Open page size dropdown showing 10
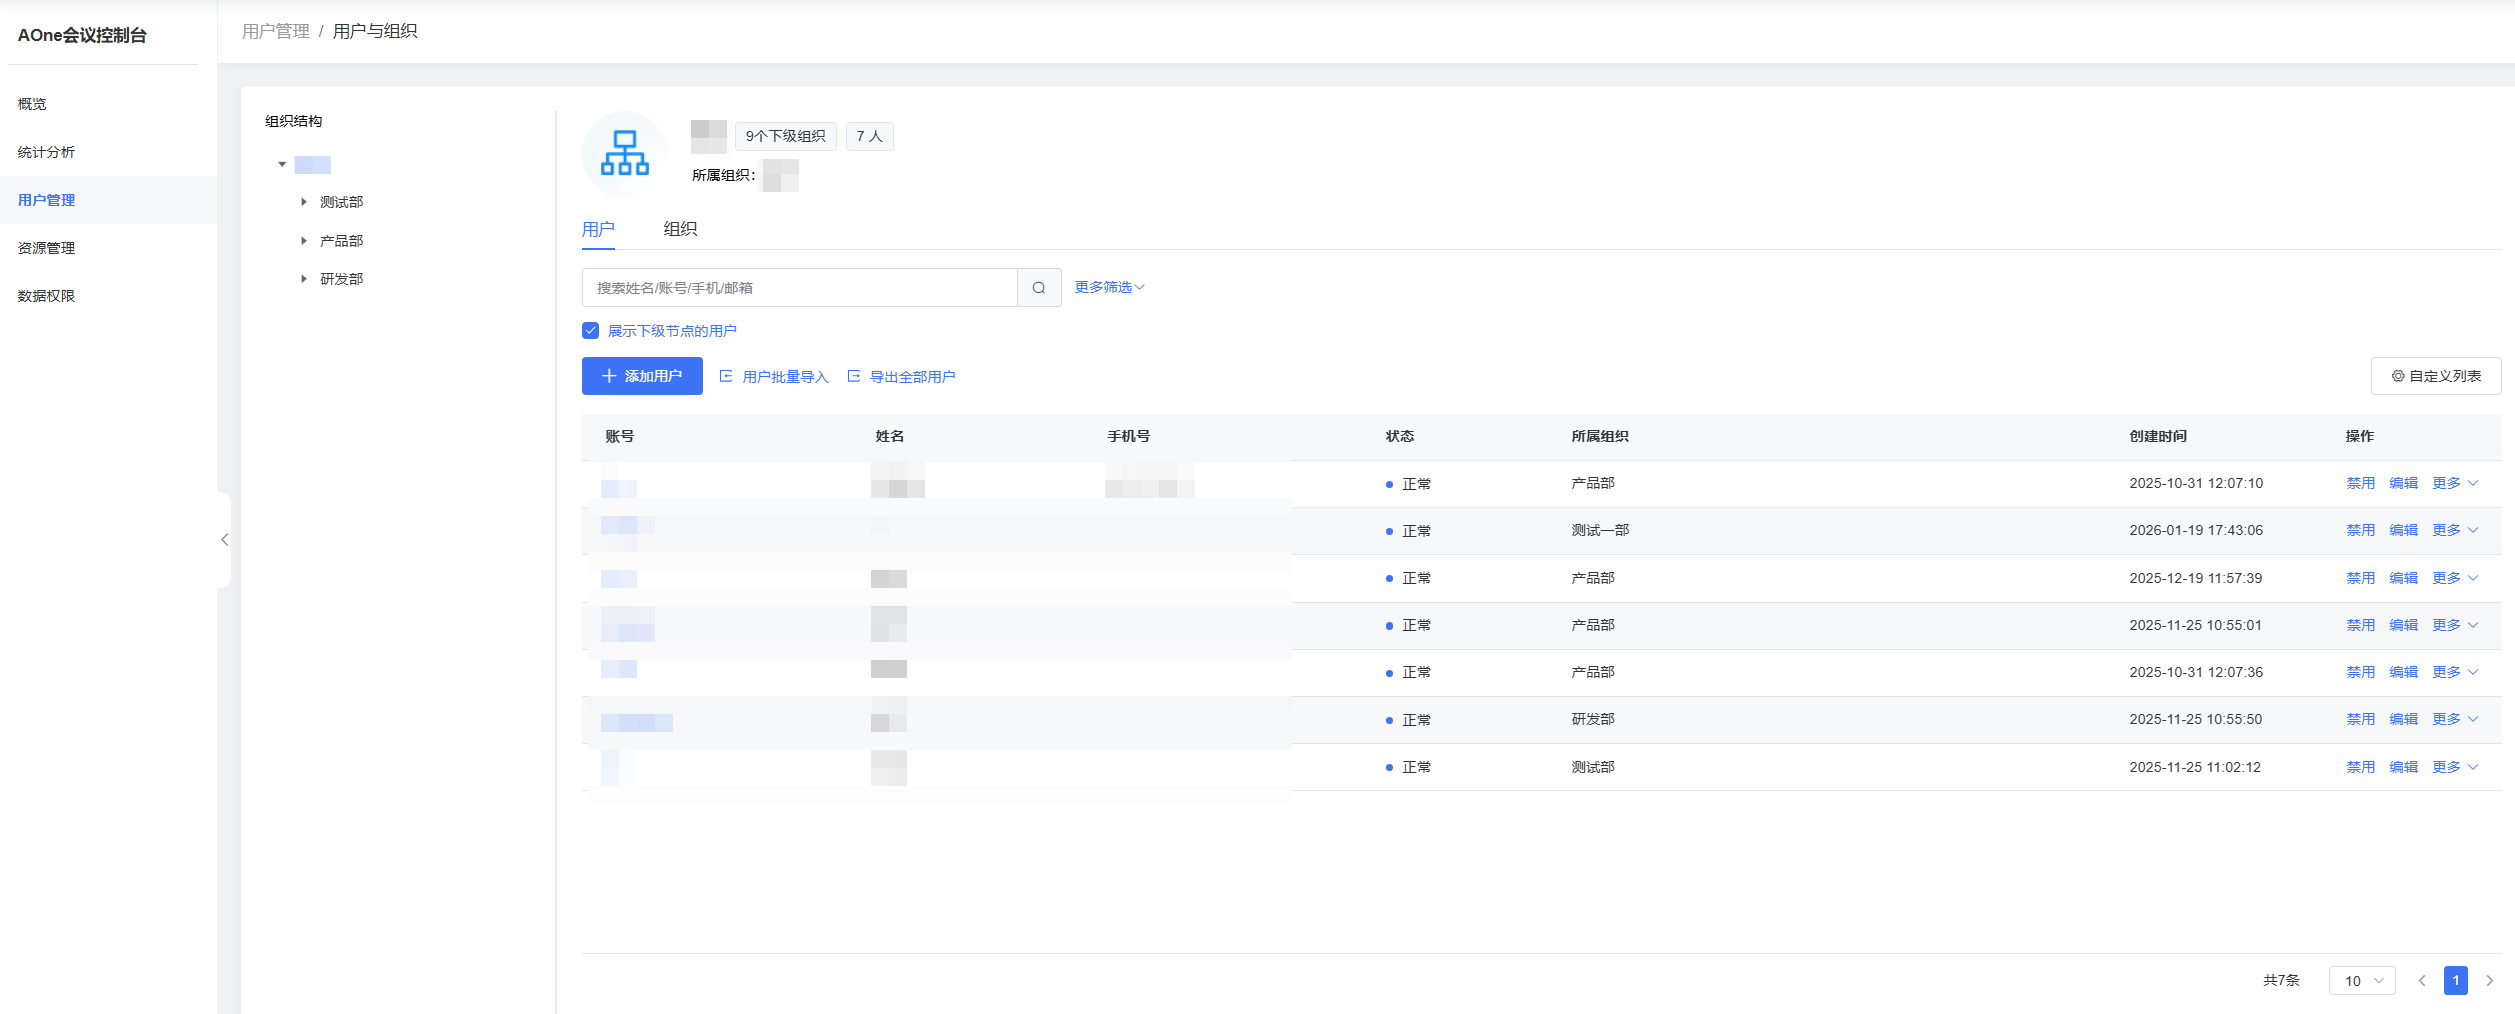Viewport: 2515px width, 1014px height. coord(2362,981)
